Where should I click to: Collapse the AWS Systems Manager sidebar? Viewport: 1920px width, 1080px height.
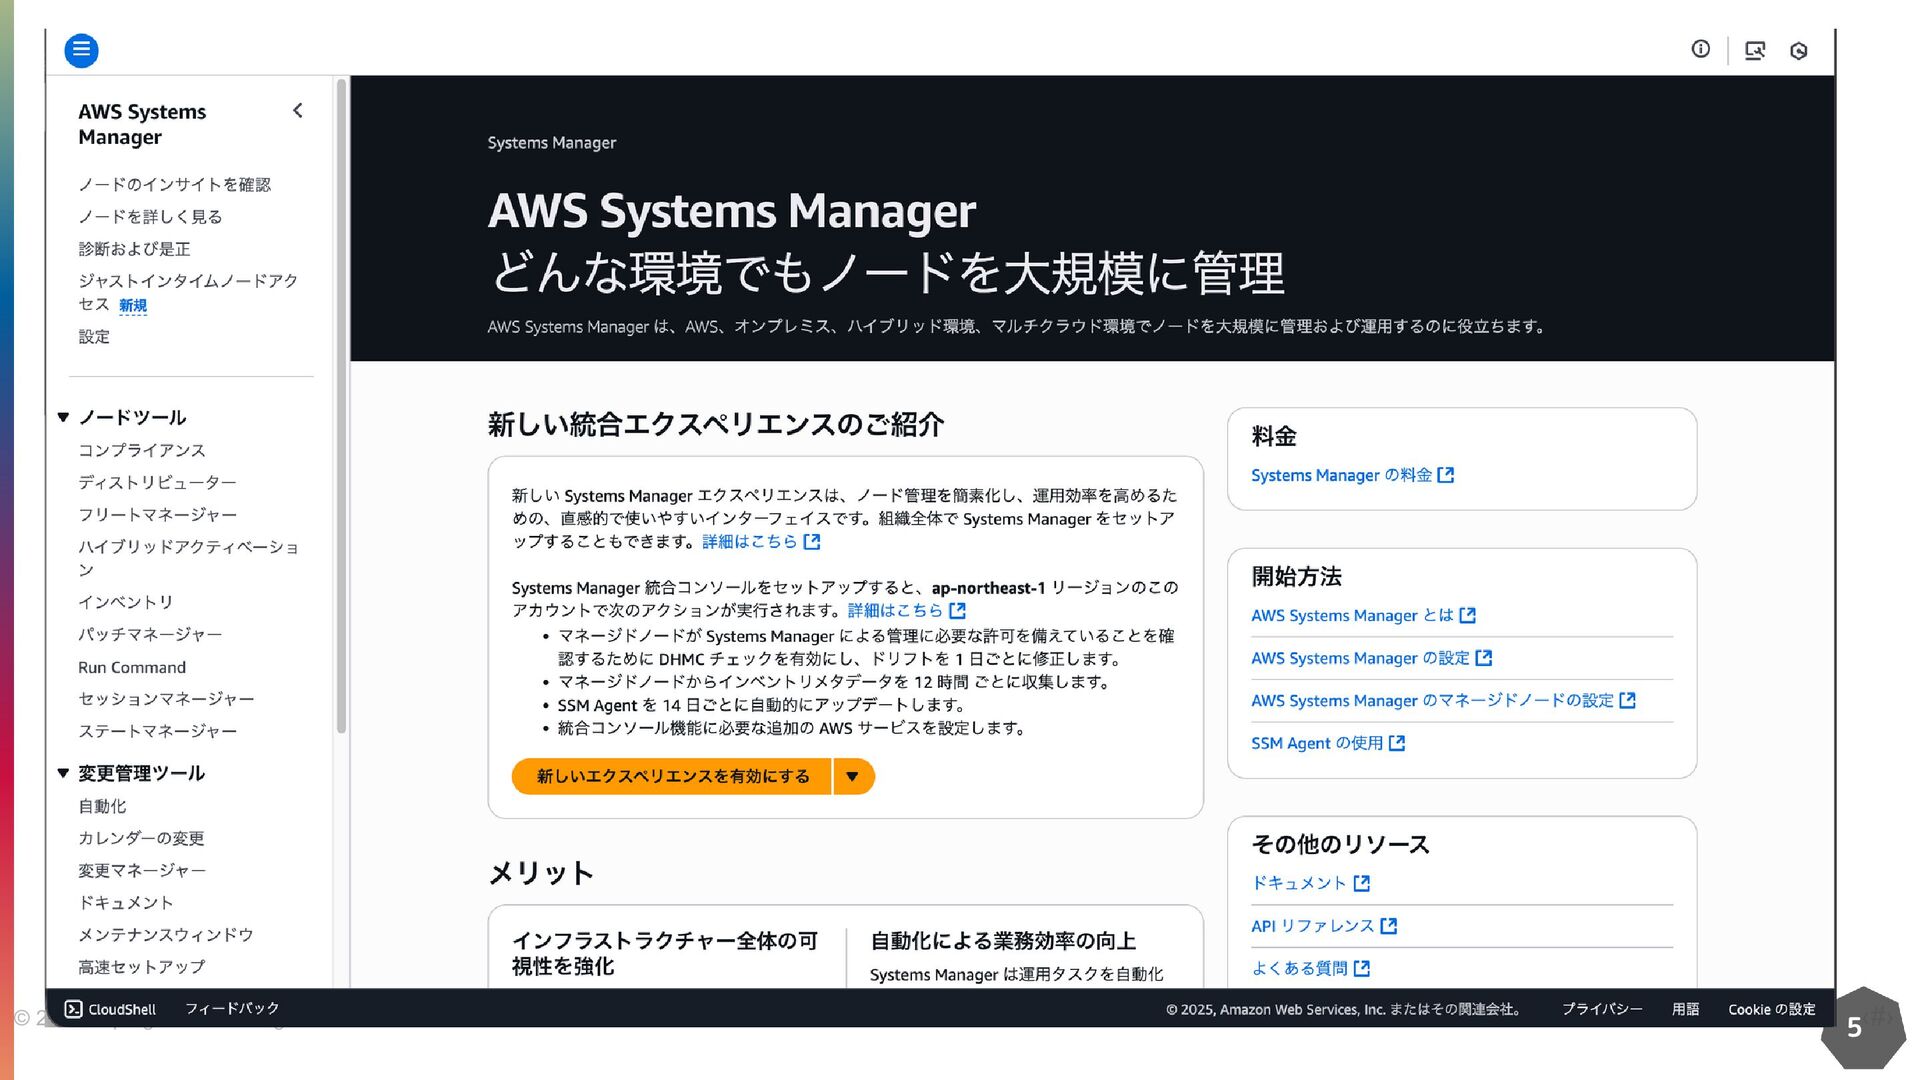[x=297, y=111]
